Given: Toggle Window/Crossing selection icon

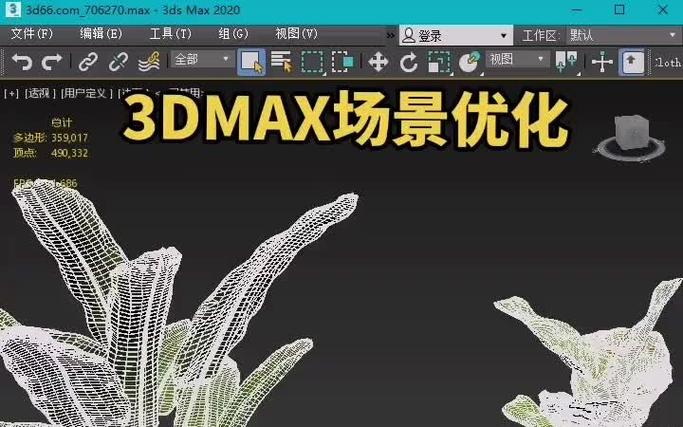Looking at the screenshot, I should click(343, 61).
